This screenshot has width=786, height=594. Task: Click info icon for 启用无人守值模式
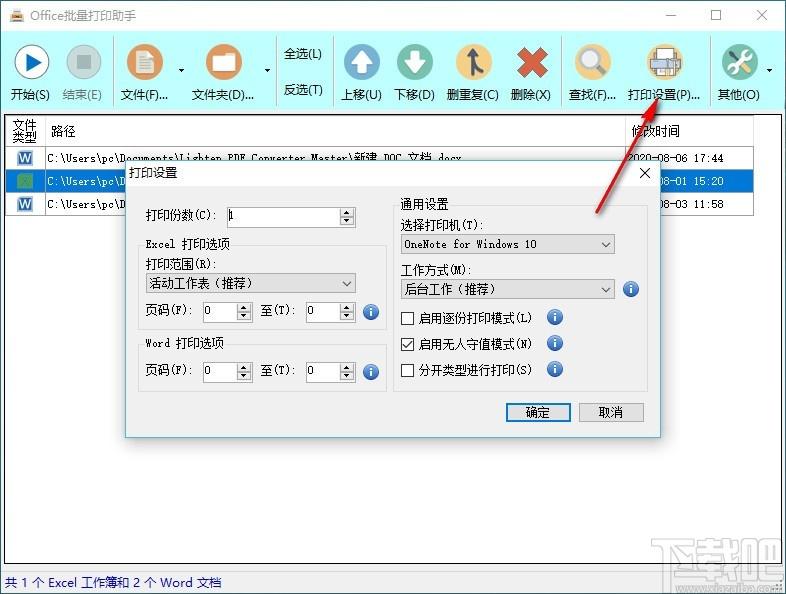point(554,343)
